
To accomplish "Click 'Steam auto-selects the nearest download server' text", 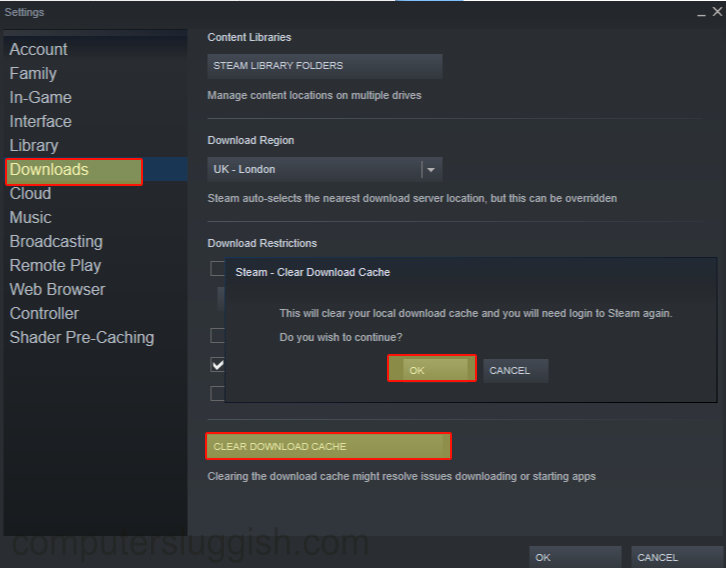I will [412, 199].
